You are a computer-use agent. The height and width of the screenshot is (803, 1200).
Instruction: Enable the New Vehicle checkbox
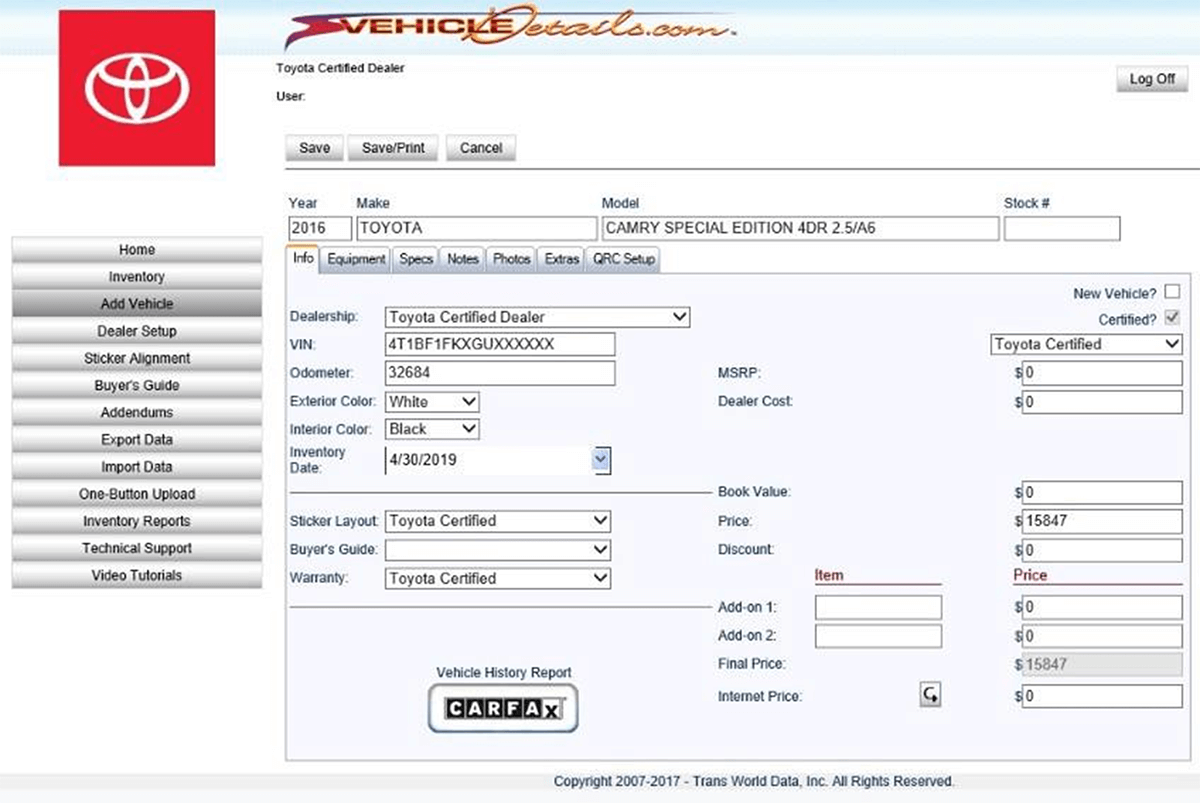click(1172, 293)
